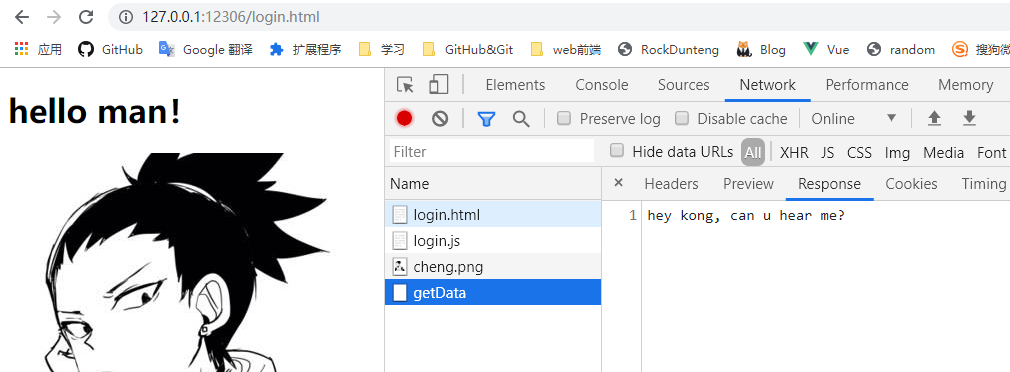This screenshot has width=1010, height=372.
Task: Select the XHR filter type
Action: pos(794,153)
